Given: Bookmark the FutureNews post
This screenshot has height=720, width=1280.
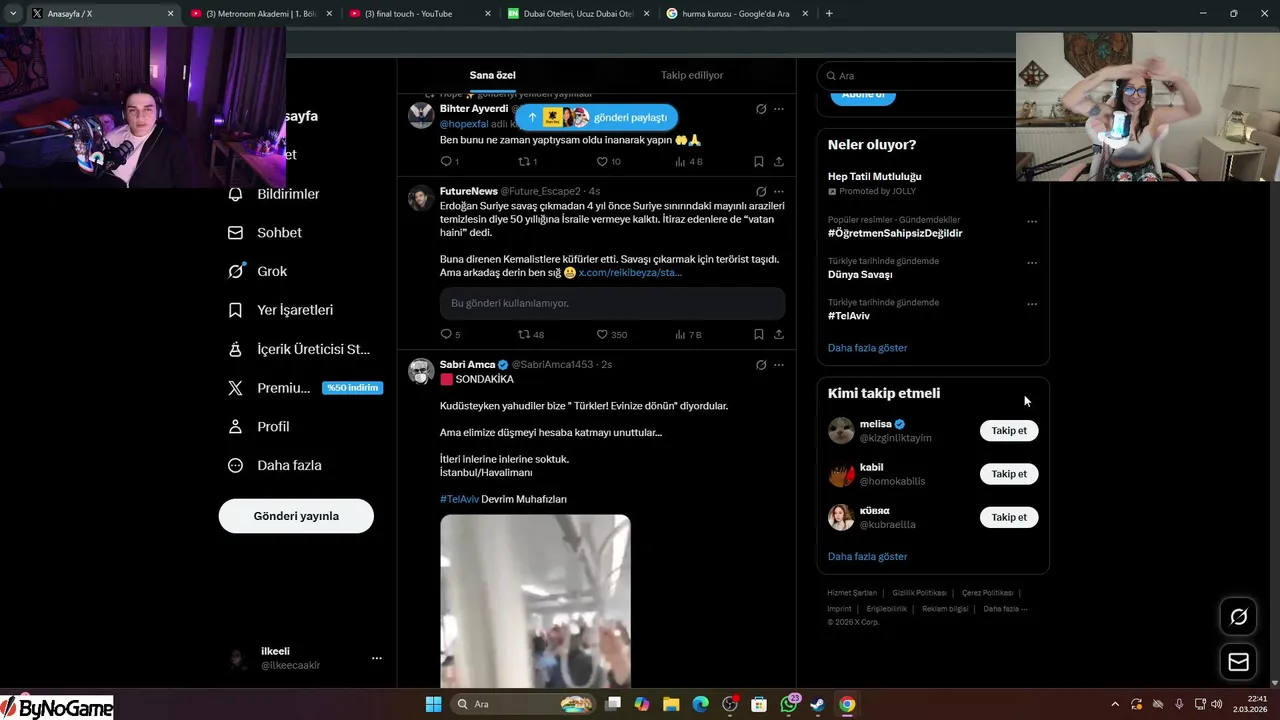Looking at the screenshot, I should 759,334.
